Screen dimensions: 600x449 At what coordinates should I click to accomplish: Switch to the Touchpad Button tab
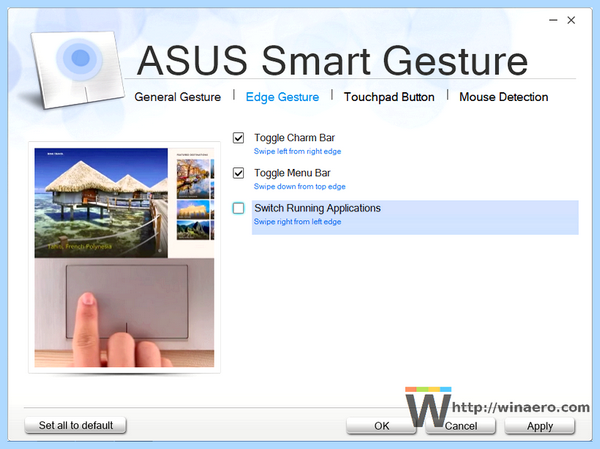tap(389, 97)
